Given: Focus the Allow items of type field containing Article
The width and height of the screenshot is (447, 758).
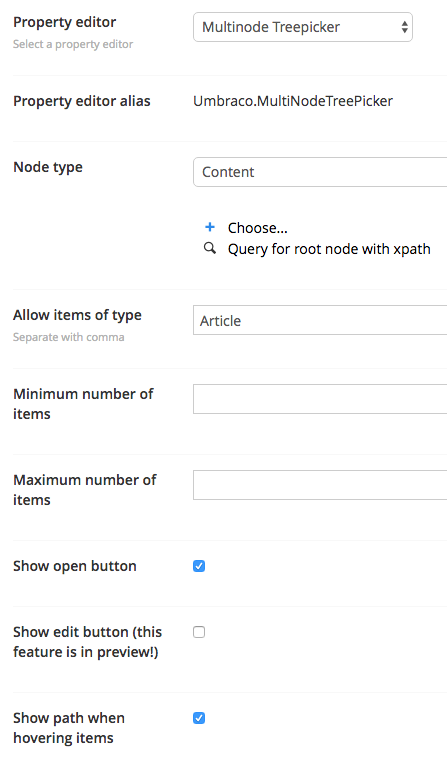Looking at the screenshot, I should tap(320, 320).
